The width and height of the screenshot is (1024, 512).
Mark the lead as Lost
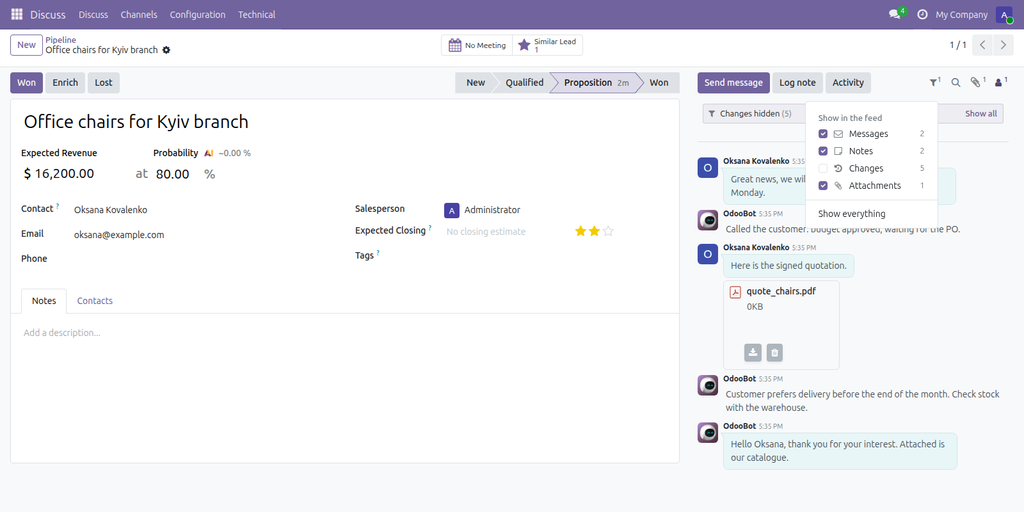pyautogui.click(x=103, y=83)
